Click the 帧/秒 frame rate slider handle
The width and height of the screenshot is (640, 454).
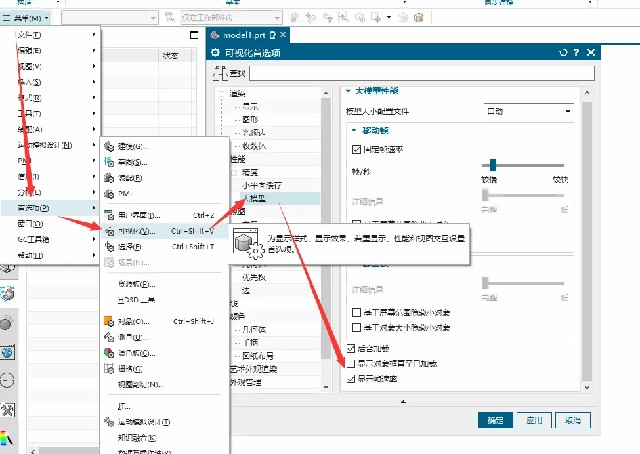point(492,164)
